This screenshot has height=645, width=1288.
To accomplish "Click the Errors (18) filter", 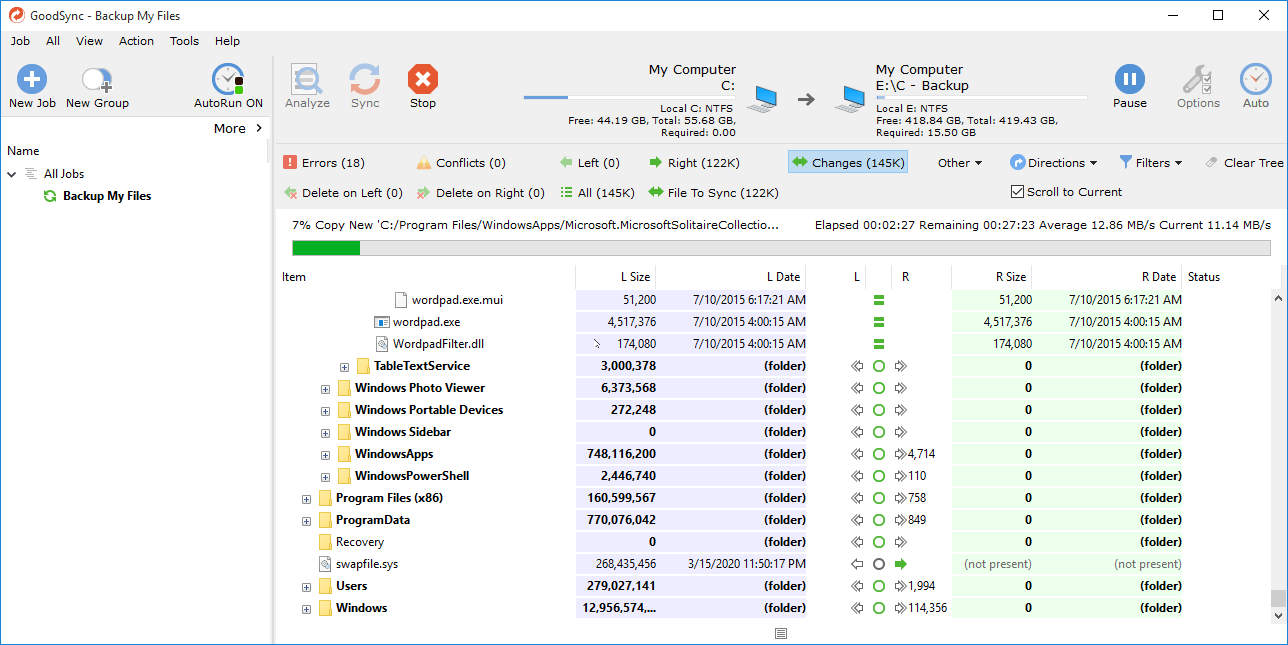I will 324,163.
